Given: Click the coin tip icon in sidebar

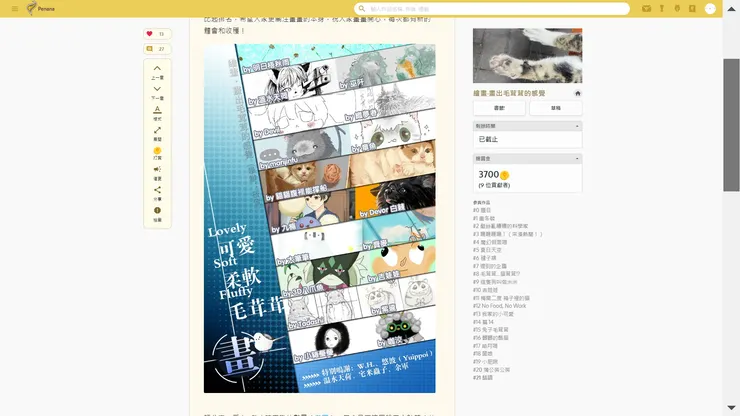Looking at the screenshot, I should tap(157, 153).
